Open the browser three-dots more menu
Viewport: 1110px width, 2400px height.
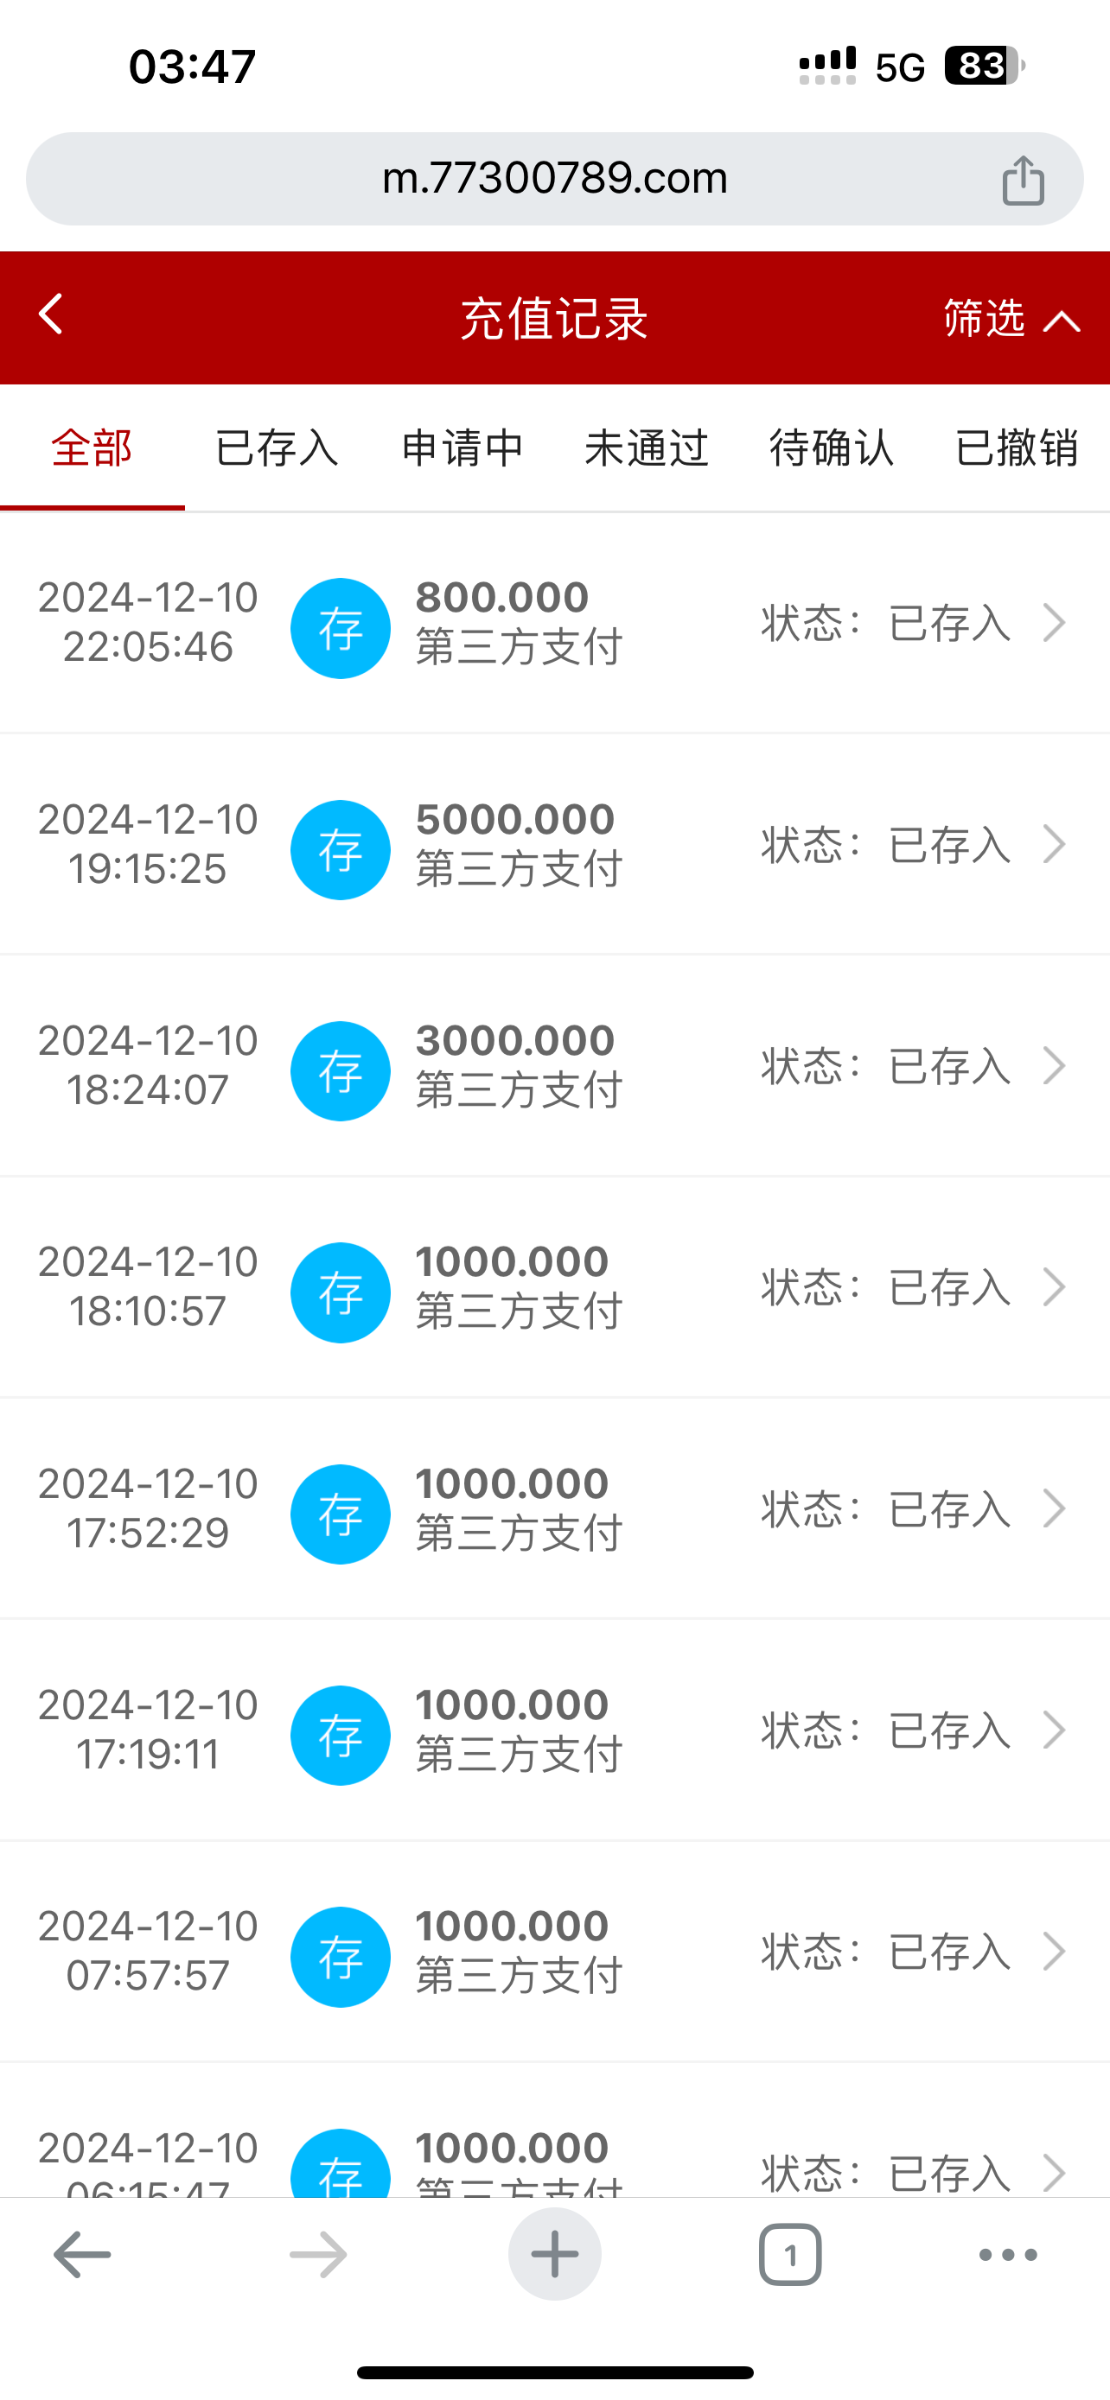click(1007, 2255)
